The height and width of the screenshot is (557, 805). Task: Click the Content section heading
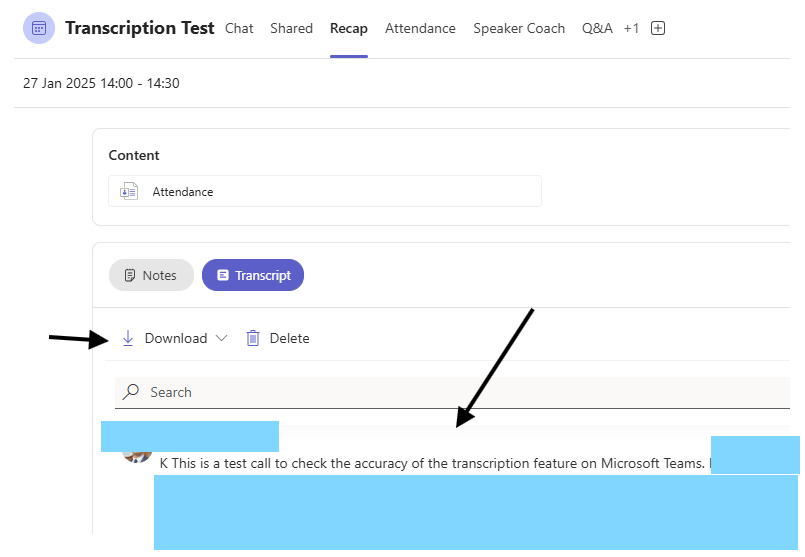[134, 155]
